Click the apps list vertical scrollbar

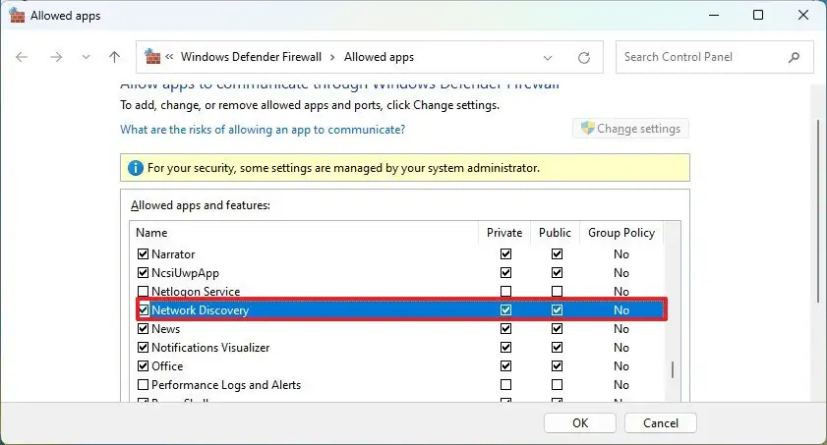pos(672,368)
